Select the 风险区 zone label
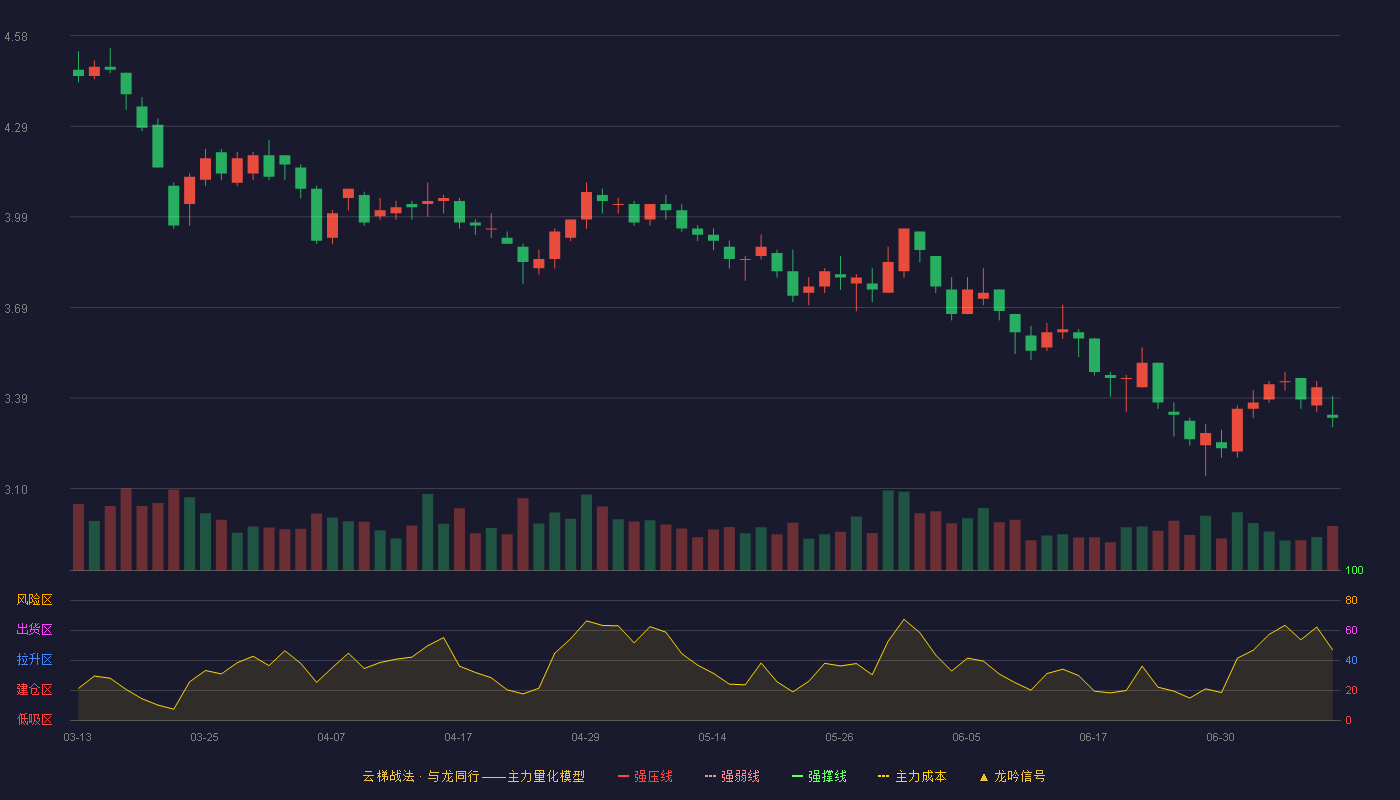Screen dimensions: 1400x800 coord(34,600)
